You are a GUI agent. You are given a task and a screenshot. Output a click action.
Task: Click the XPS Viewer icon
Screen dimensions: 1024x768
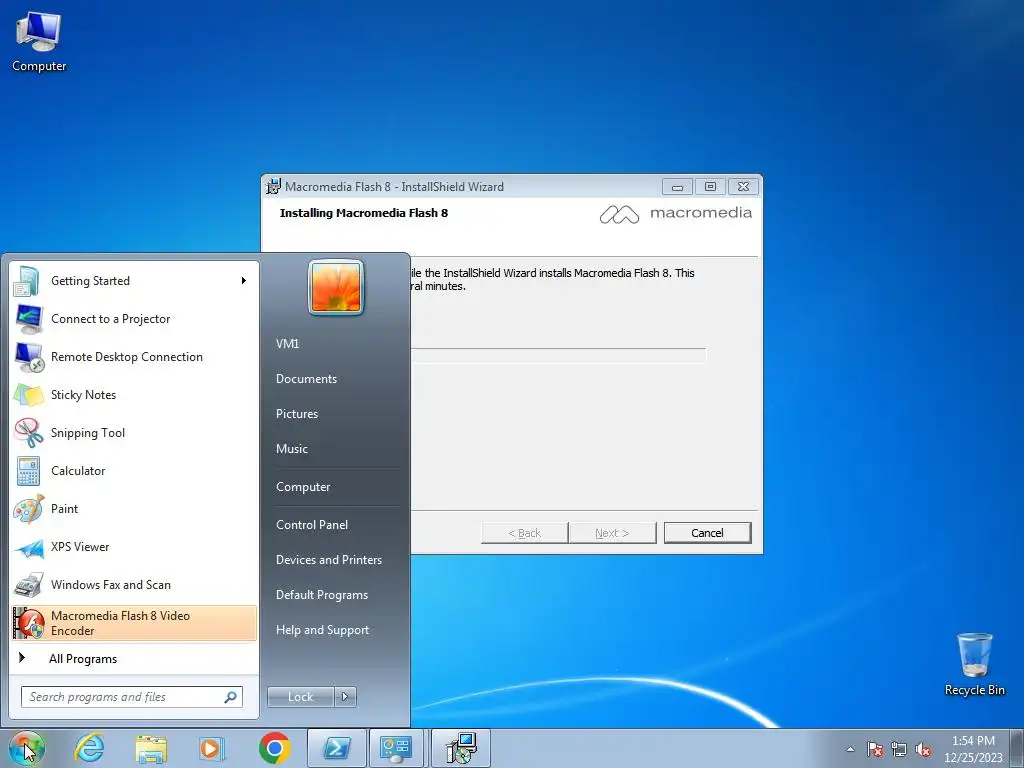[29, 547]
